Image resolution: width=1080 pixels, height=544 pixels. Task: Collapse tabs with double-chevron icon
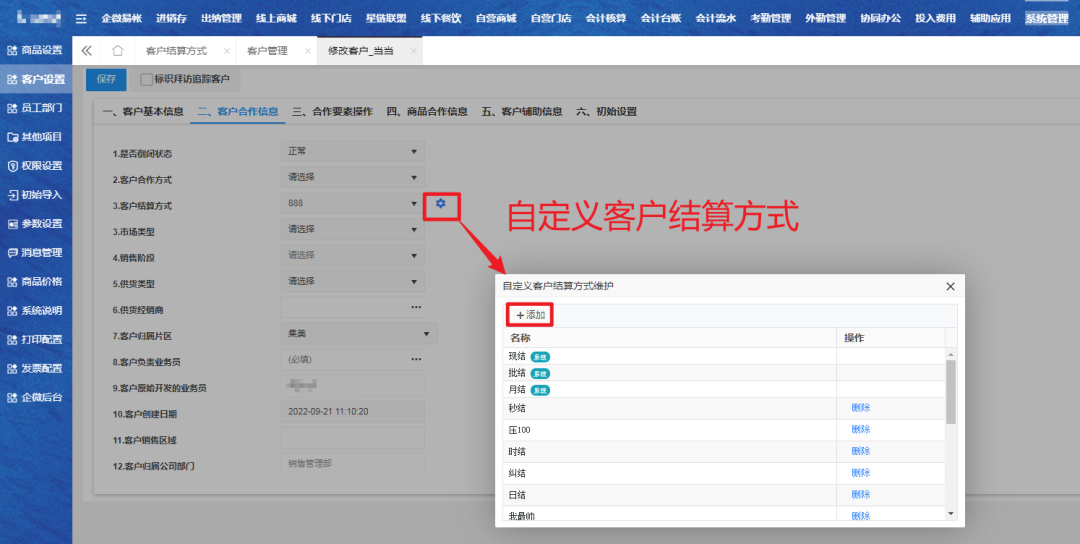coord(87,51)
